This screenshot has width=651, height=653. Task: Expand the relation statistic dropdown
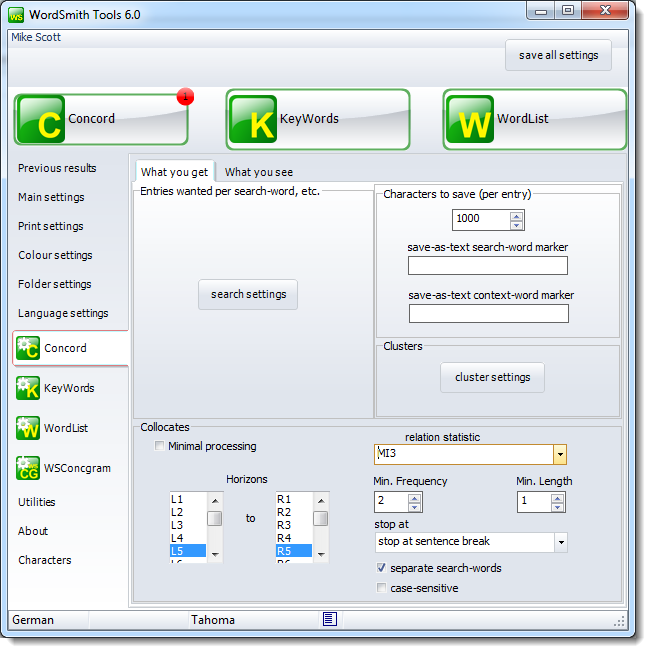click(x=559, y=455)
